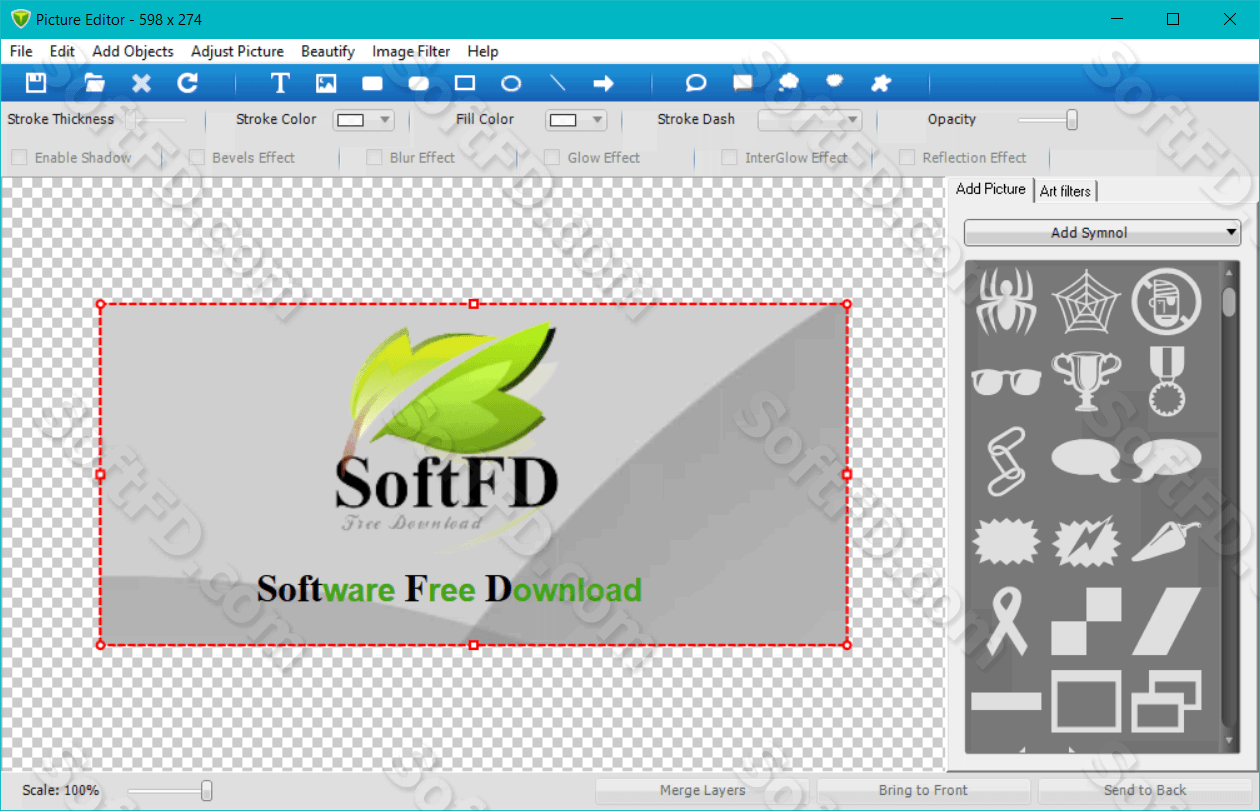Select the arrow shape tool
Screen dimensions: 1260x811
click(x=604, y=83)
